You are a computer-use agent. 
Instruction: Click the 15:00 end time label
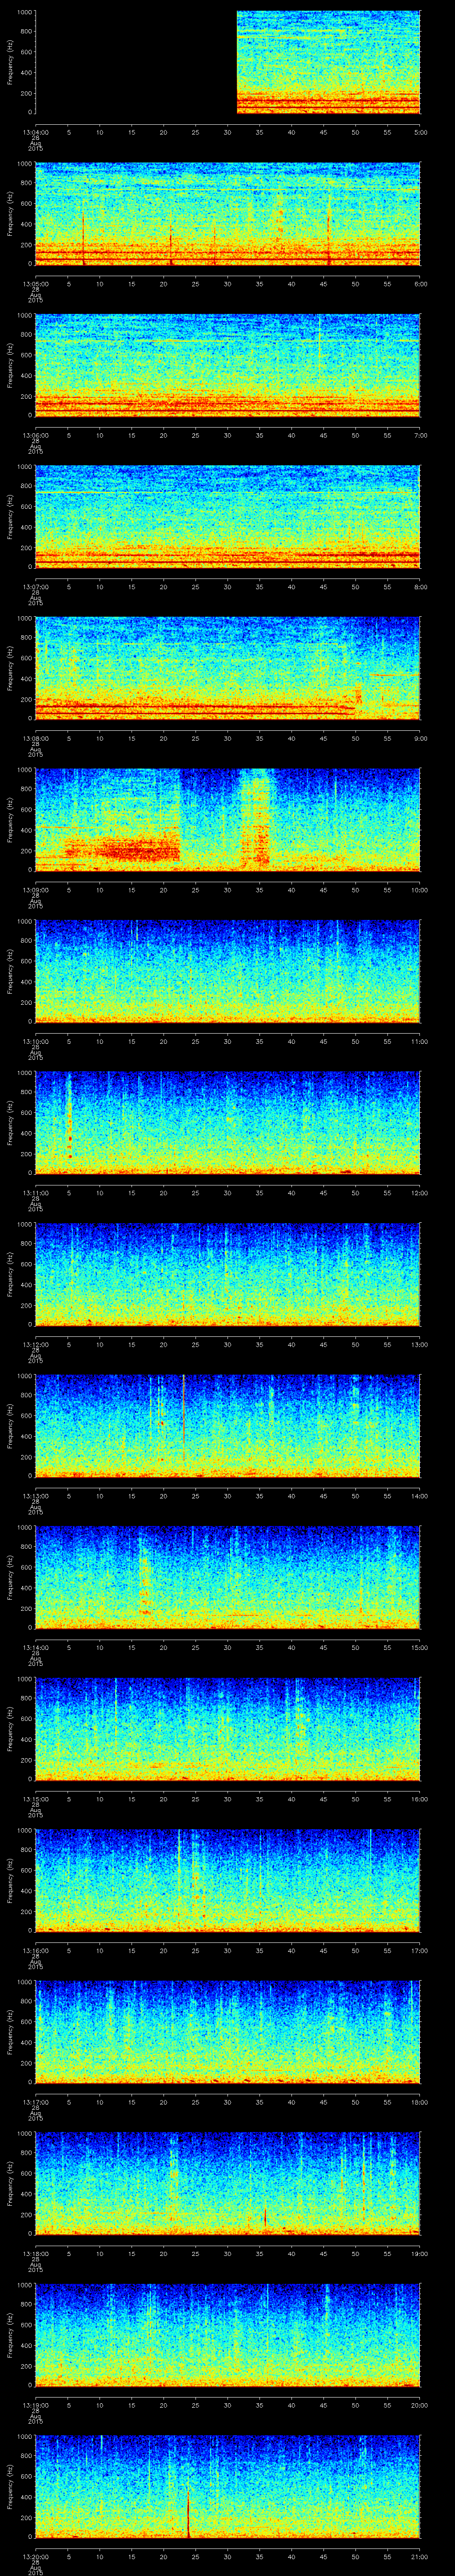[x=420, y=1647]
